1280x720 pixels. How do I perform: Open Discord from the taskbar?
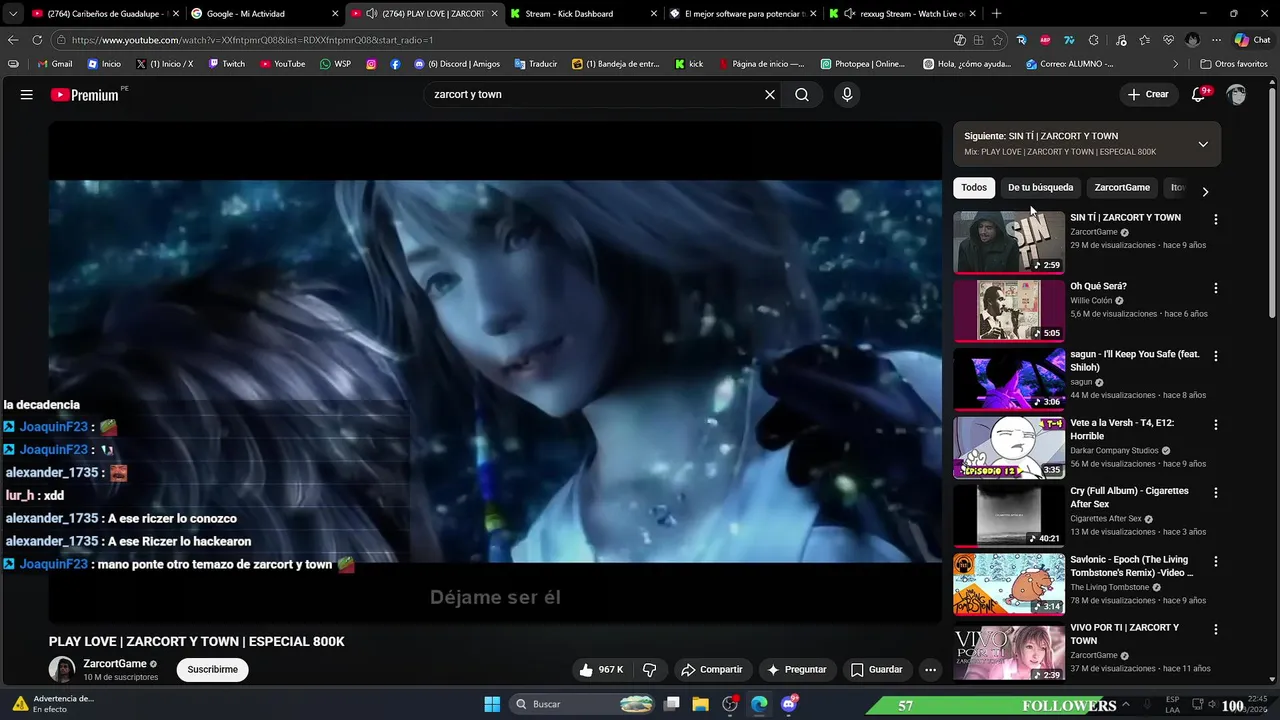[x=789, y=704]
